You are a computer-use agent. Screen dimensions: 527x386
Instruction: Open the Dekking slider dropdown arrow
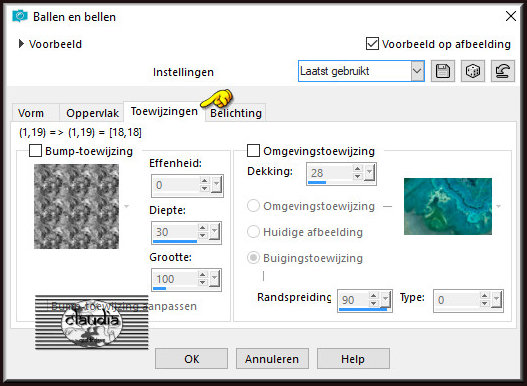369,172
